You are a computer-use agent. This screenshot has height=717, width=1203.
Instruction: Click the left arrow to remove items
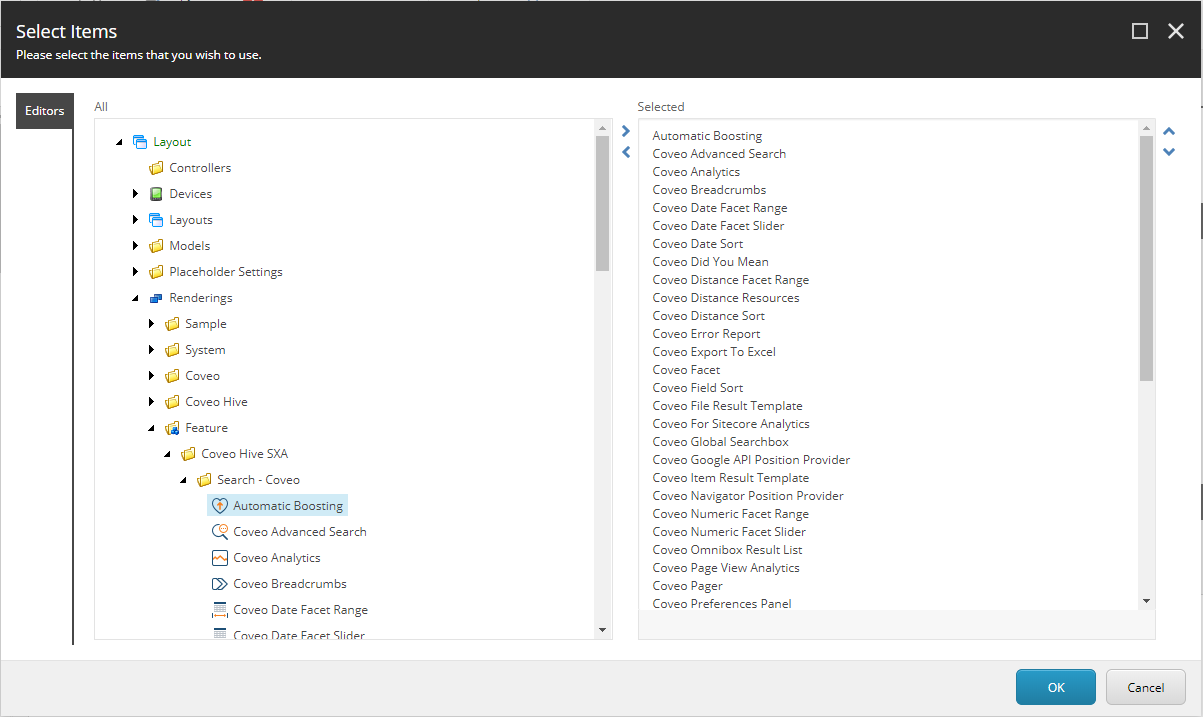[x=625, y=151]
